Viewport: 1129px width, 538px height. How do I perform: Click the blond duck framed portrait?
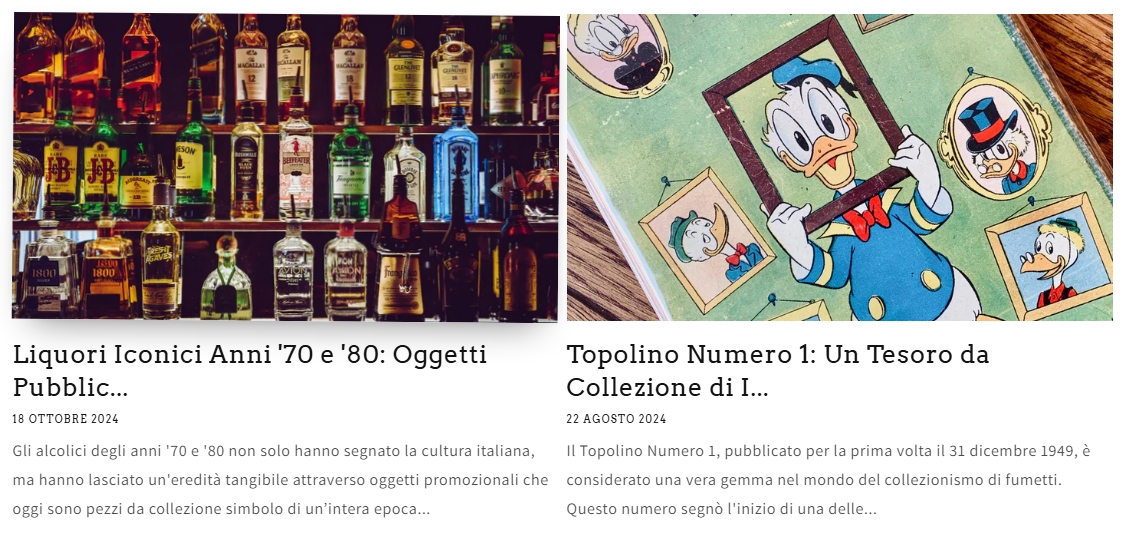1050,256
